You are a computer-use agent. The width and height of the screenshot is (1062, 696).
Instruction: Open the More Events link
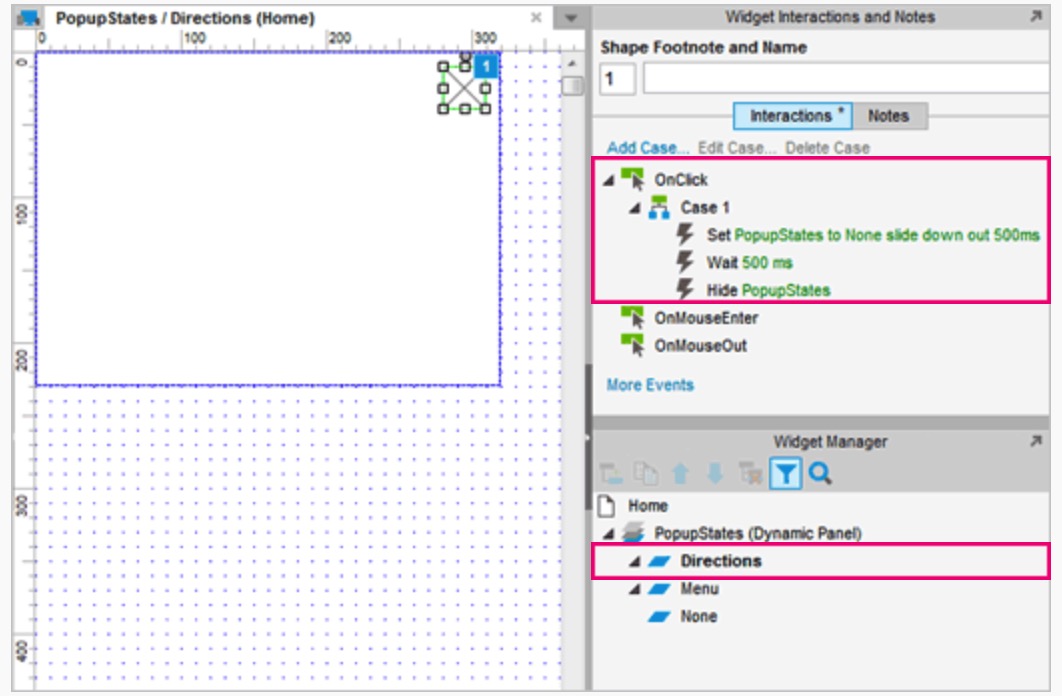click(x=649, y=385)
